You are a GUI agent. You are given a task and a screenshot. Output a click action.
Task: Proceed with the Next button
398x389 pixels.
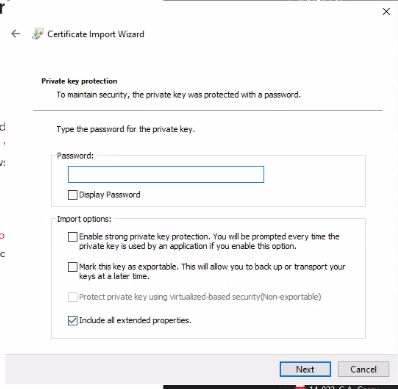pos(305,369)
